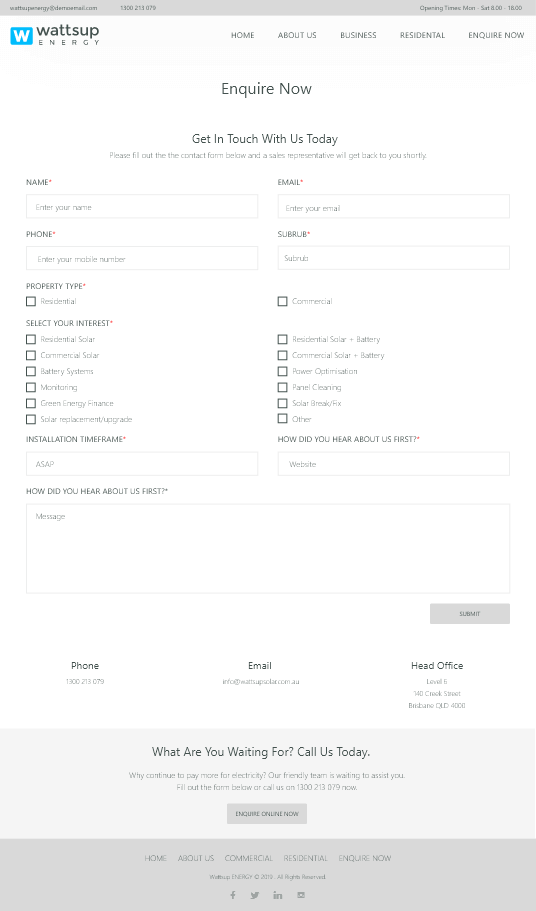This screenshot has width=536, height=911.
Task: Check the Solar Break/Fix option
Action: tap(282, 403)
